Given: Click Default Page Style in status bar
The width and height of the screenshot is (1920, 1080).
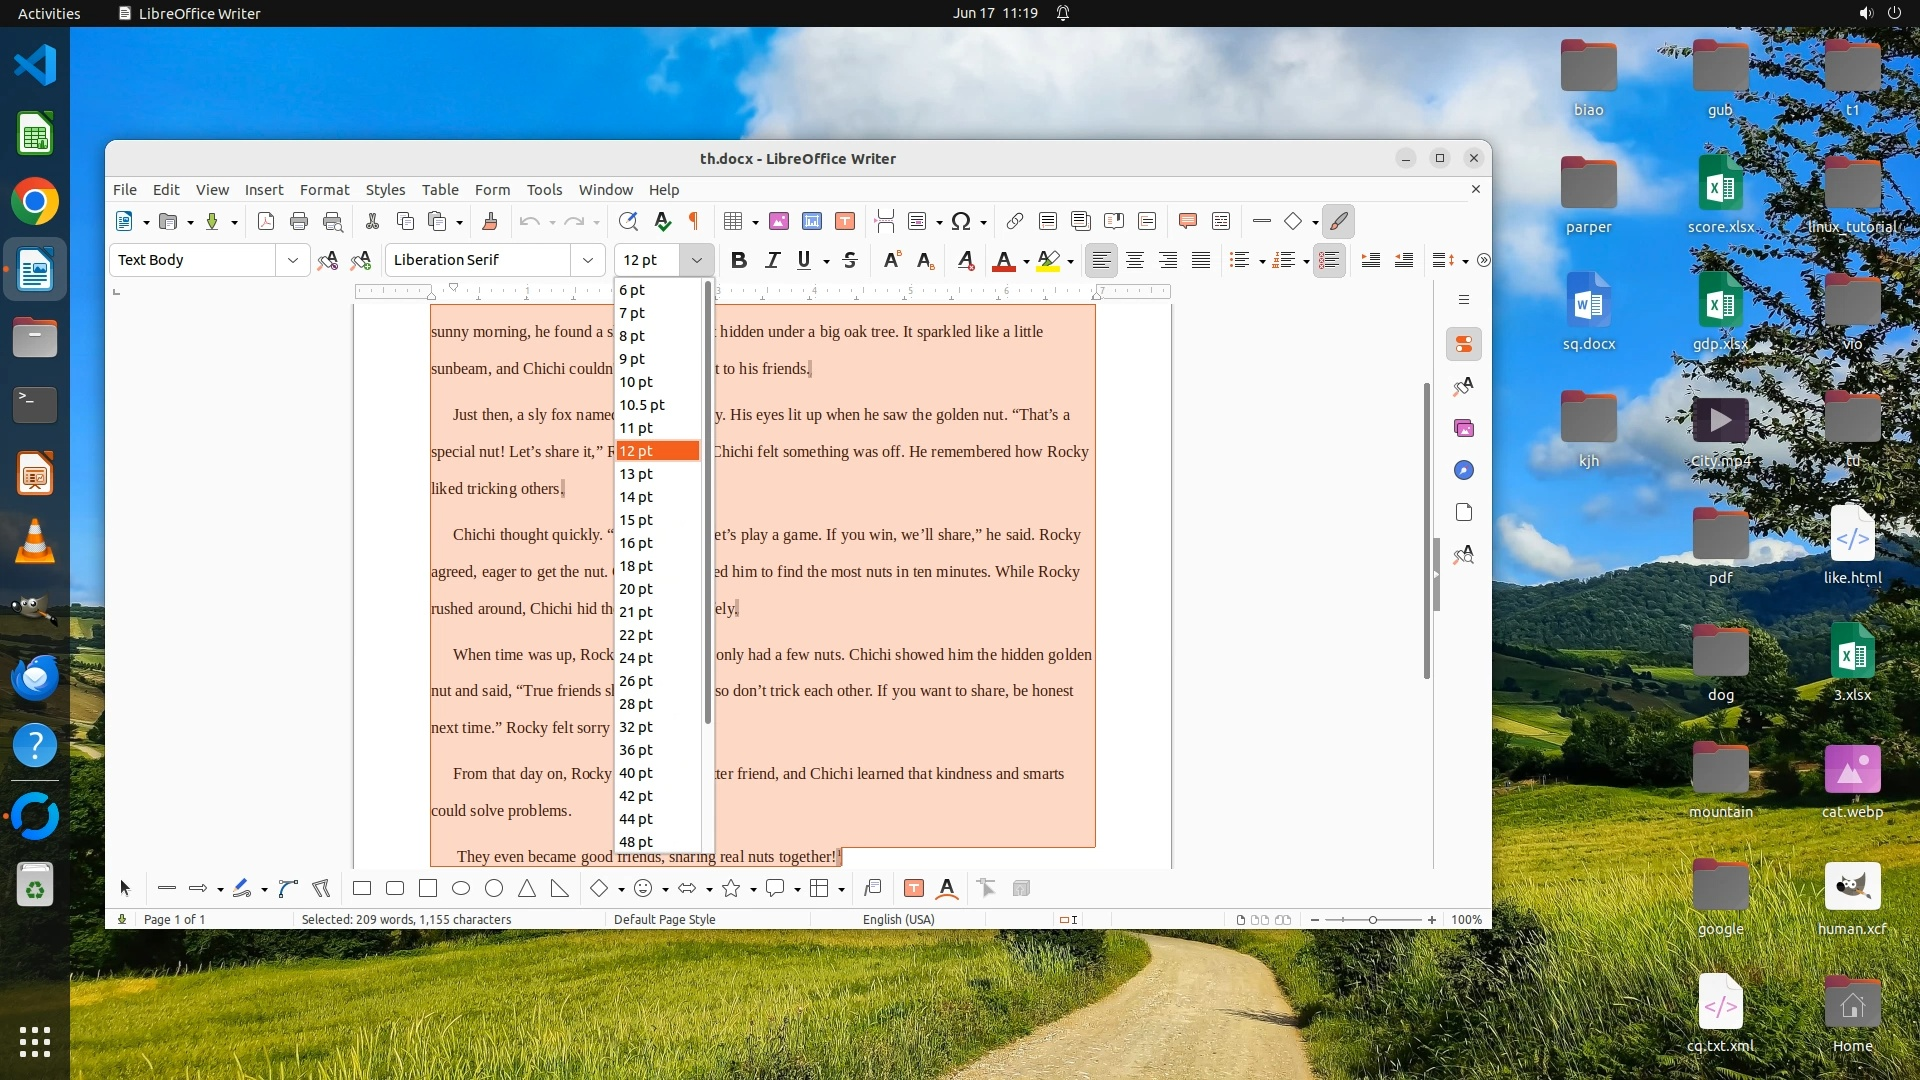Looking at the screenshot, I should pos(664,919).
